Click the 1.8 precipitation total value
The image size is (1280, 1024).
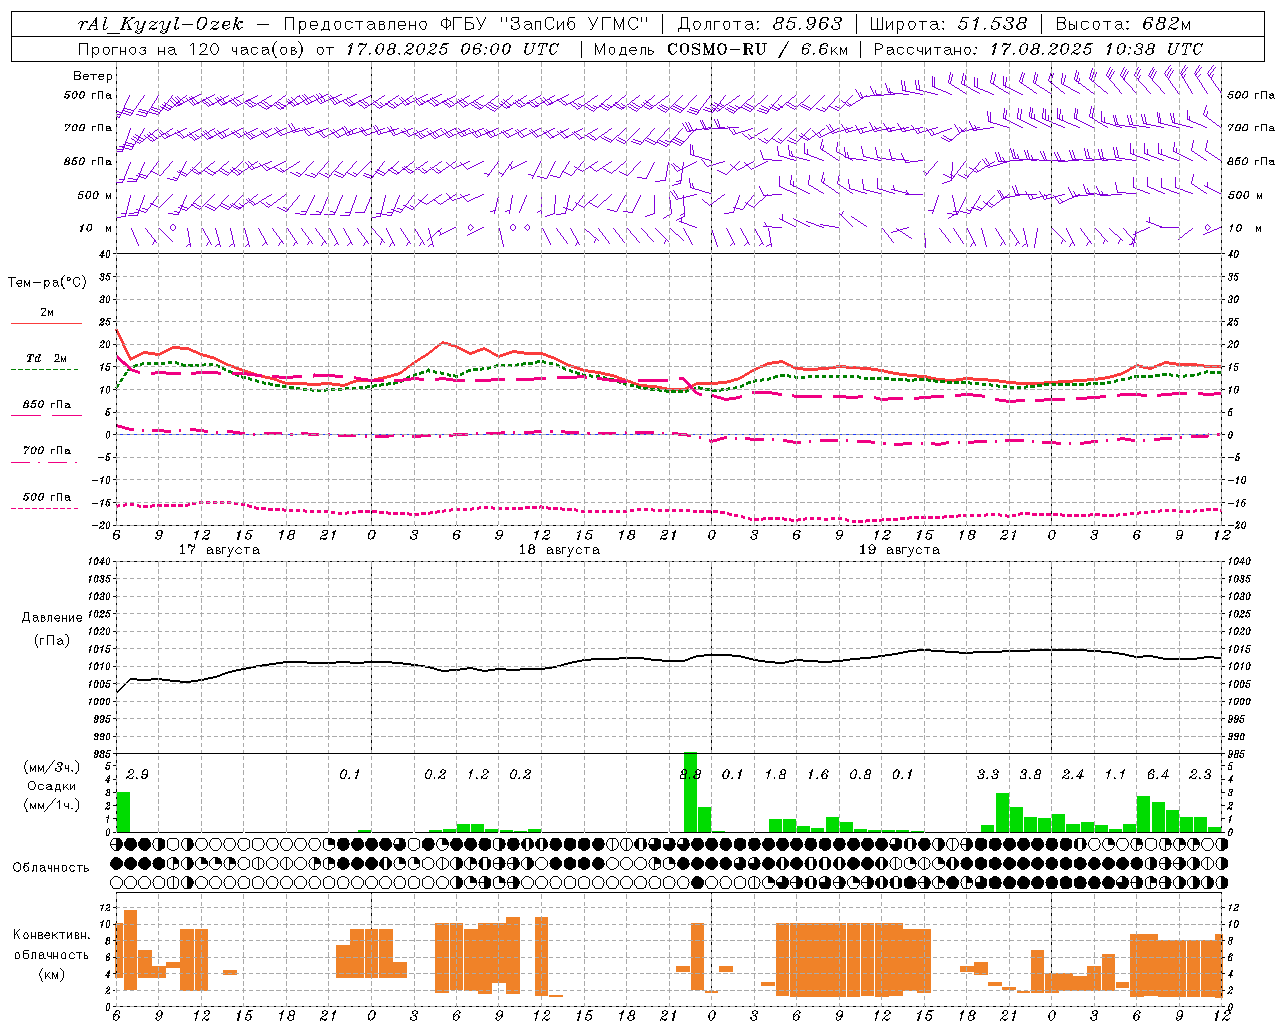pos(775,775)
